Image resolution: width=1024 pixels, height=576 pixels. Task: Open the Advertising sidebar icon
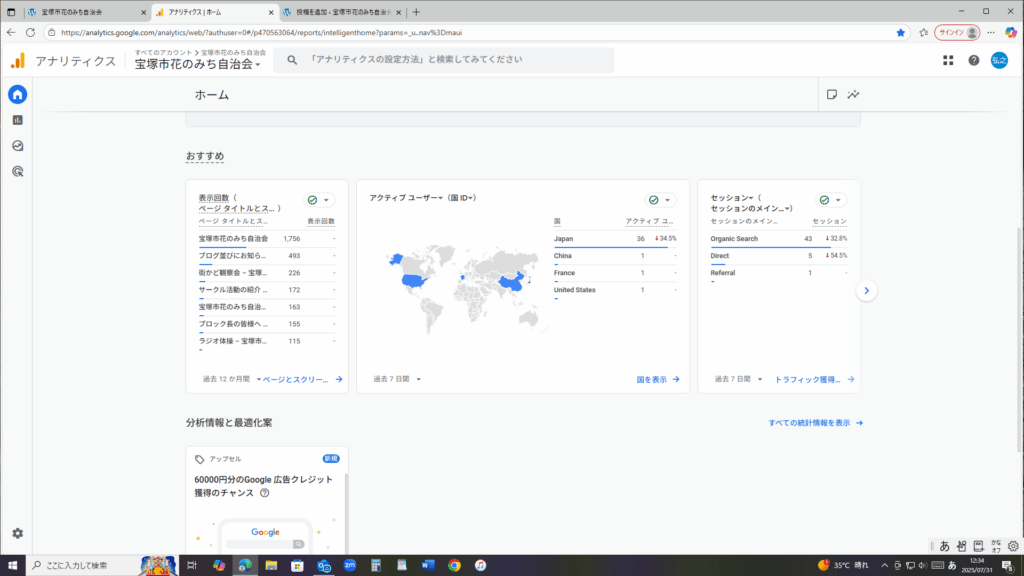coord(18,172)
